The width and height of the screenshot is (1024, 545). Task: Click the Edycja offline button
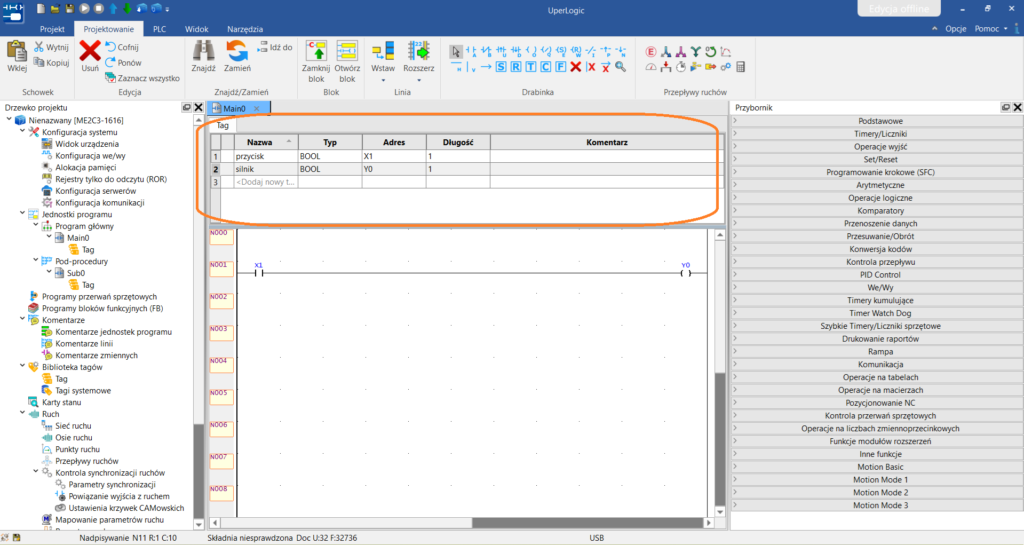(899, 8)
